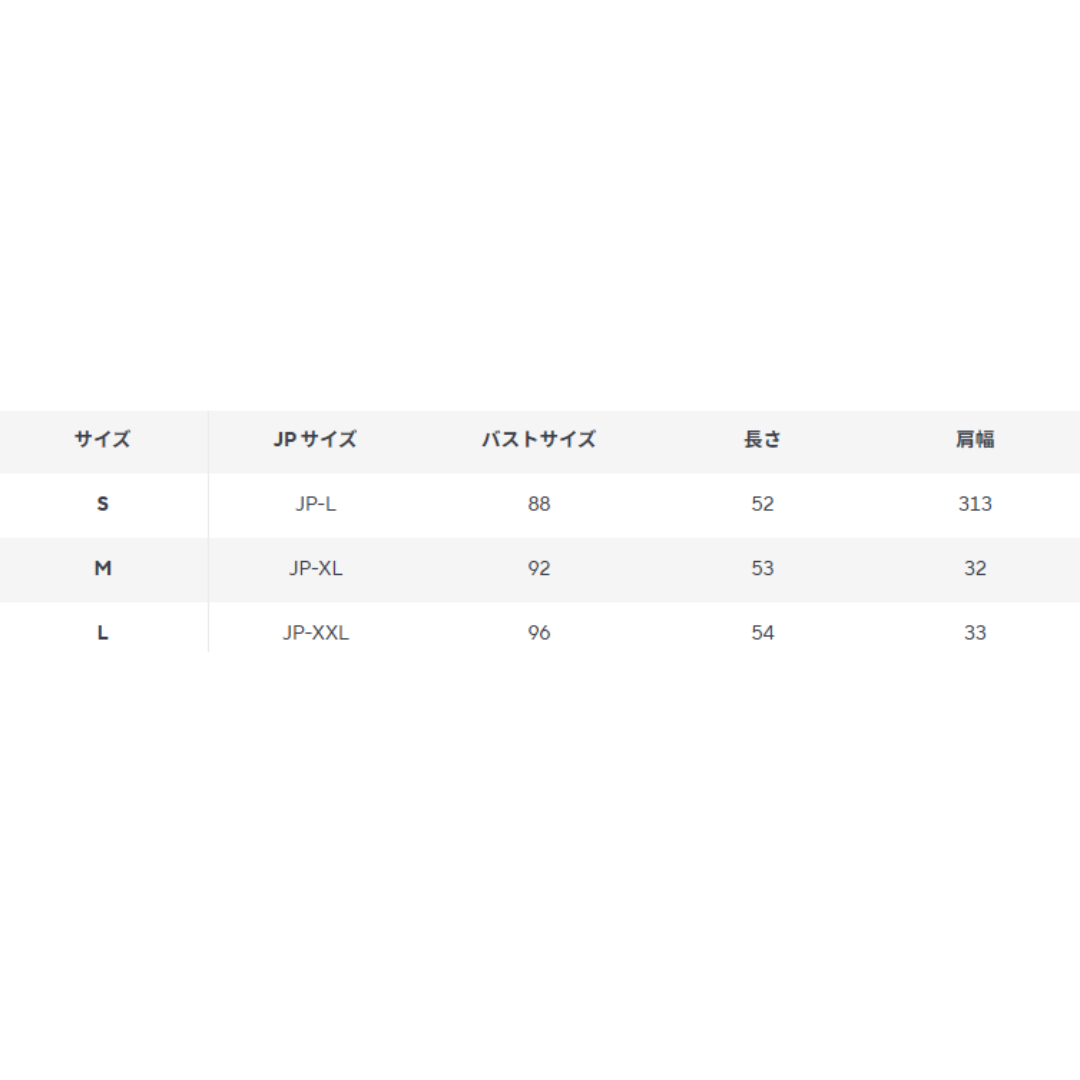Select the M size row label

[x=103, y=568]
